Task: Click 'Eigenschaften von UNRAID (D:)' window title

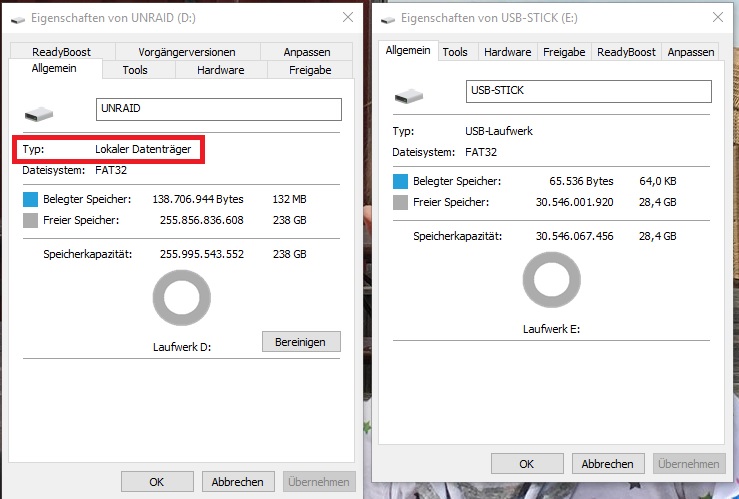Action: [114, 18]
